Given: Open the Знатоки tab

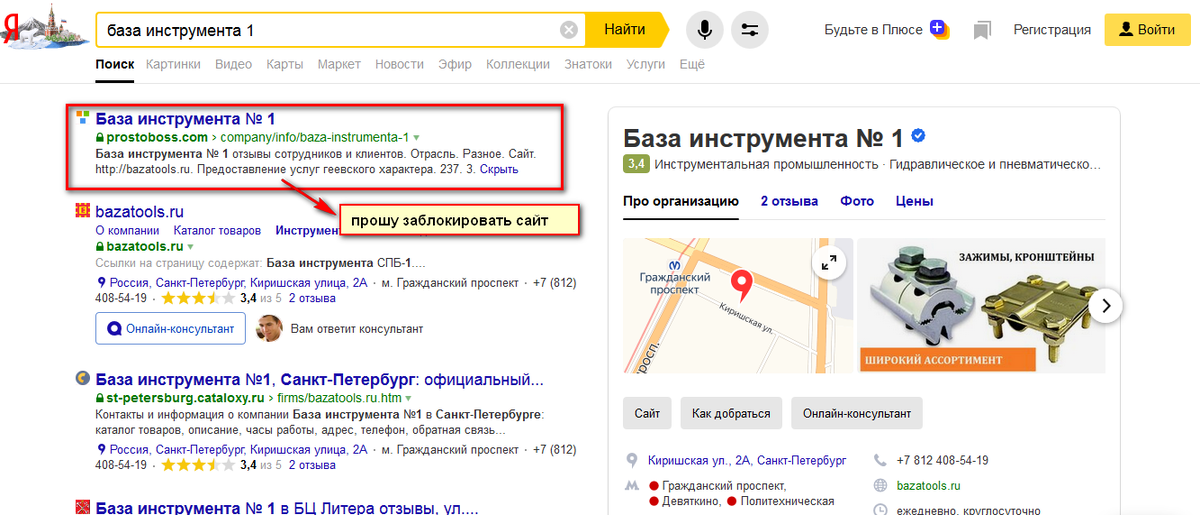Looking at the screenshot, I should [588, 64].
